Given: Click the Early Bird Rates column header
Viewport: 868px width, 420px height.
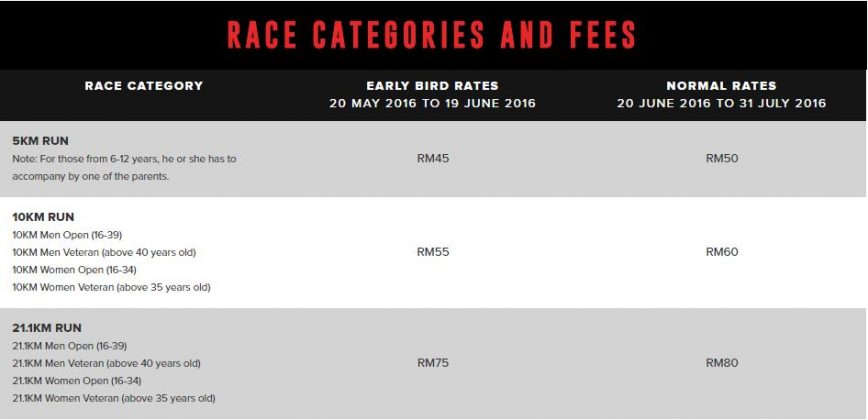Looking at the screenshot, I should (x=433, y=86).
